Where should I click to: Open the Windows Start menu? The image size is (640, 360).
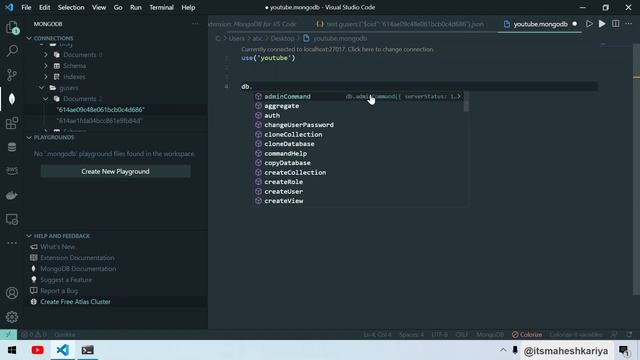tap(12, 350)
